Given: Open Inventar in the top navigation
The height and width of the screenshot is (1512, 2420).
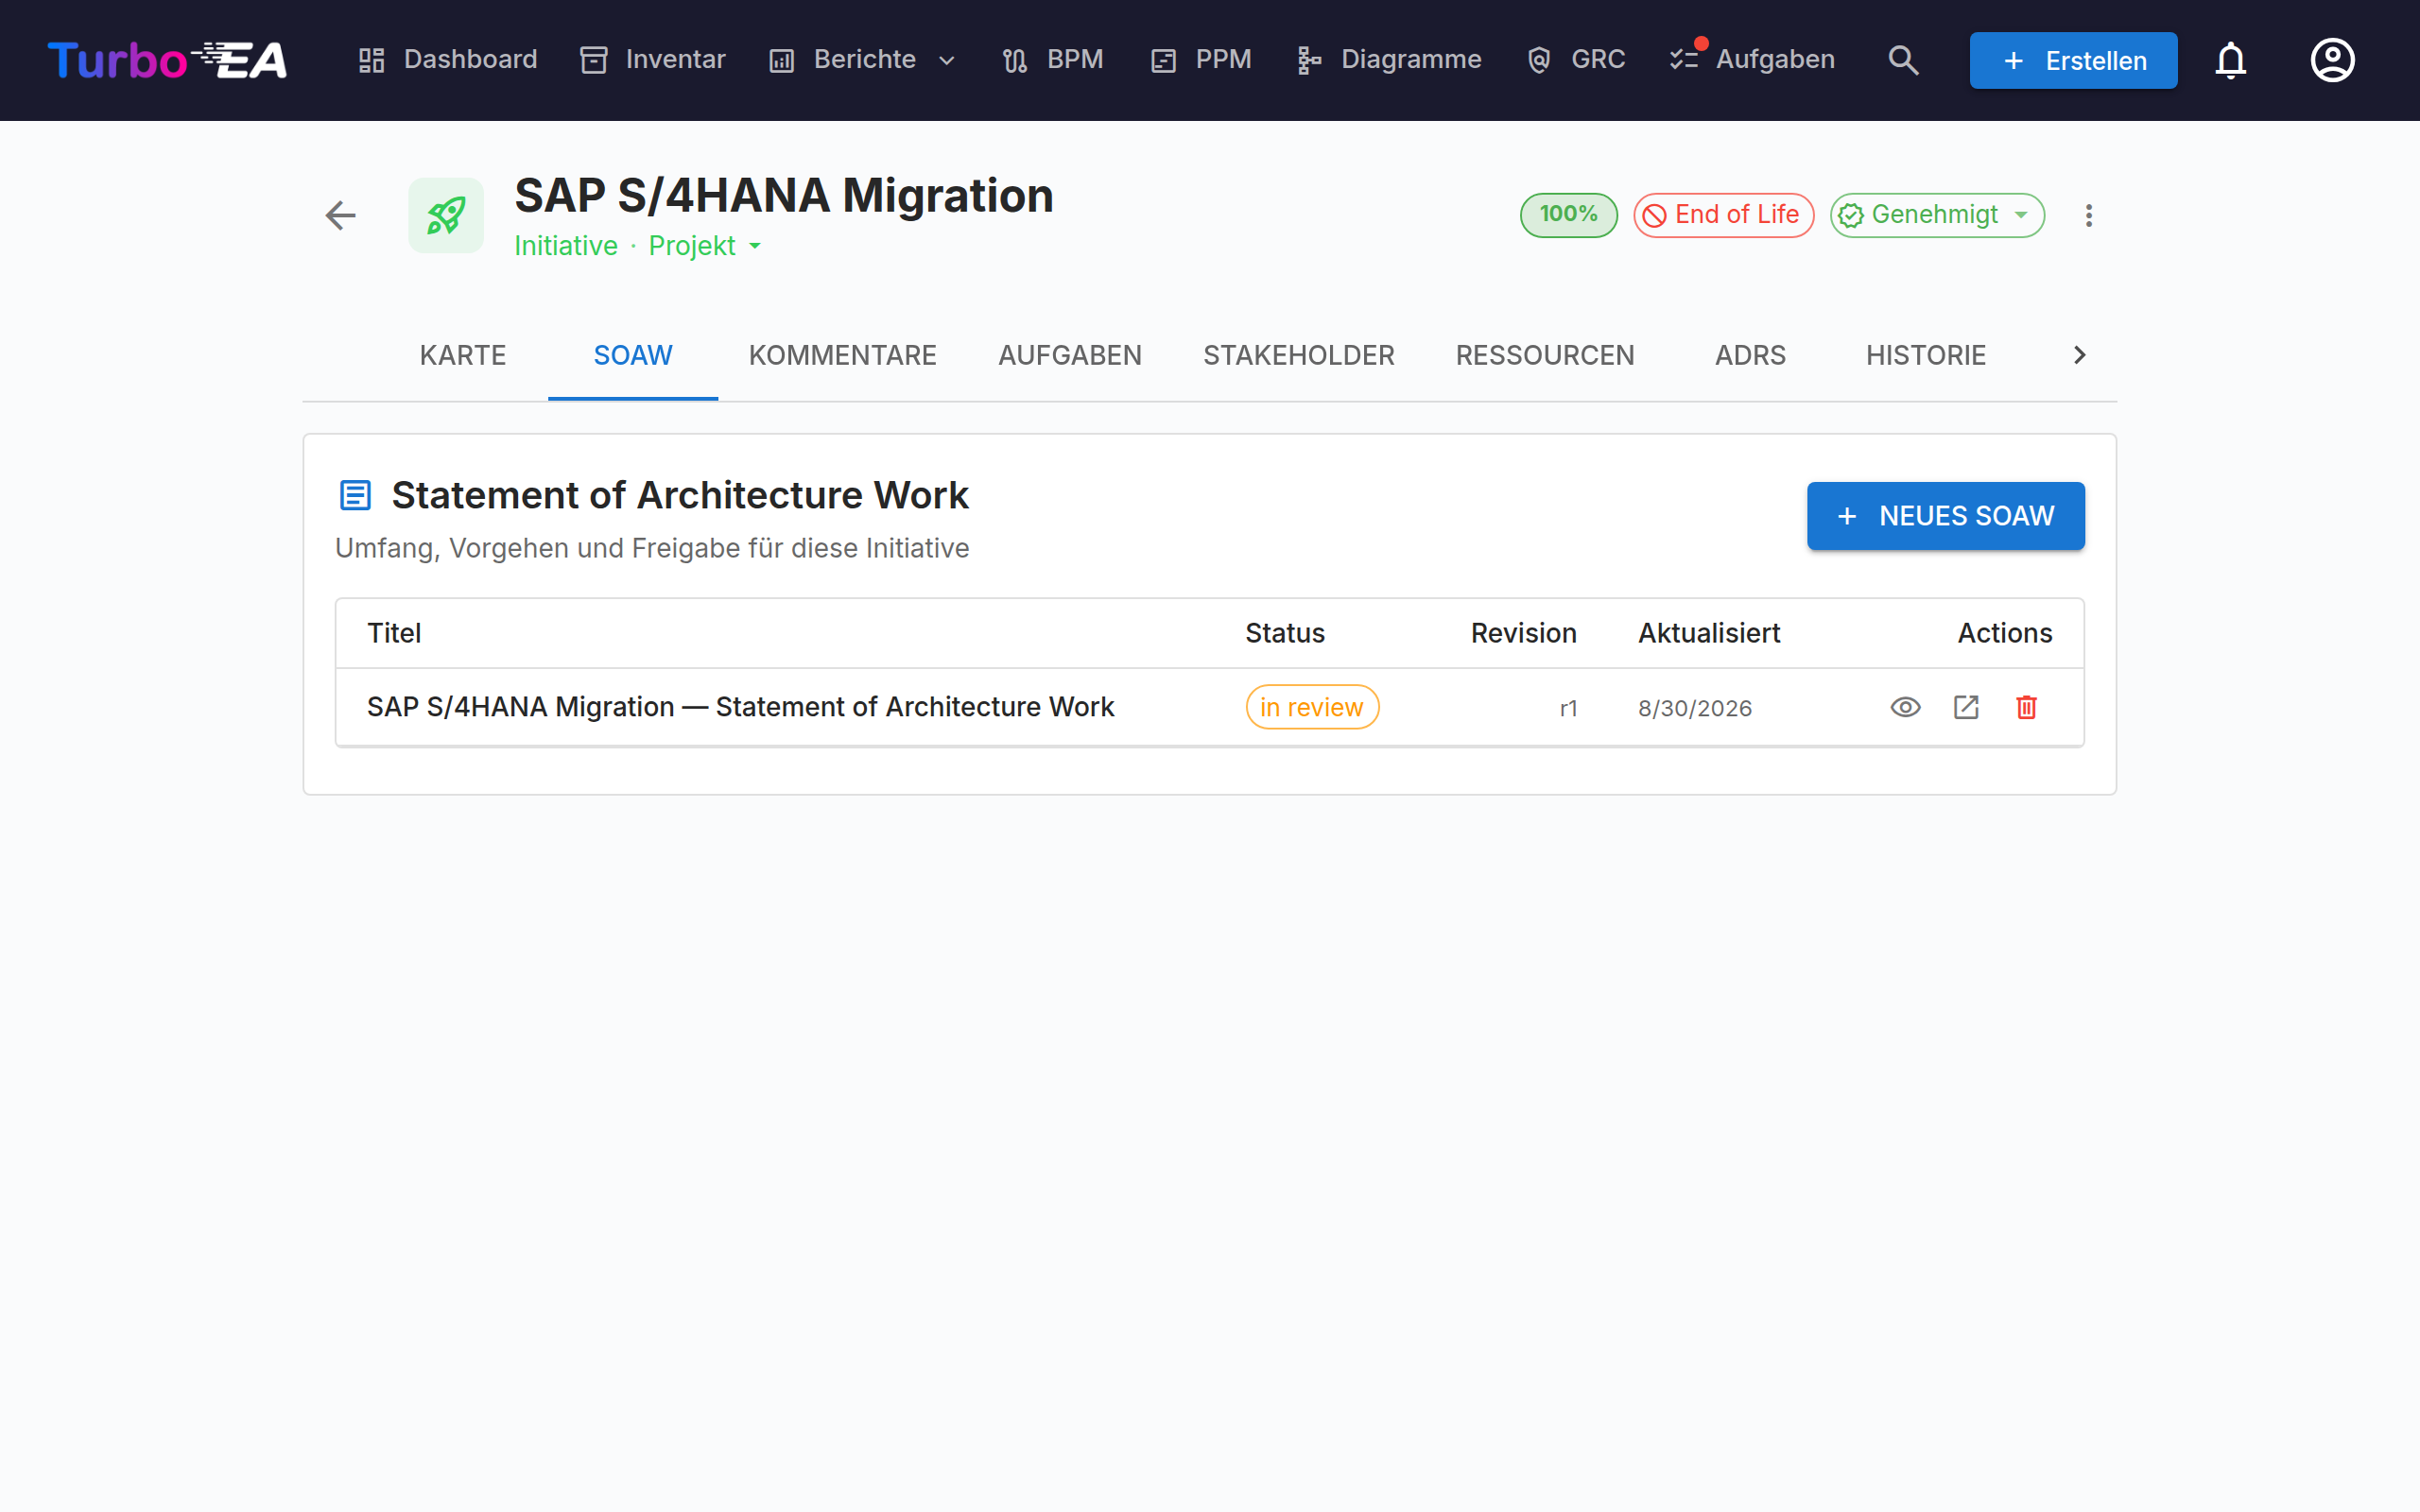Looking at the screenshot, I should [x=653, y=60].
